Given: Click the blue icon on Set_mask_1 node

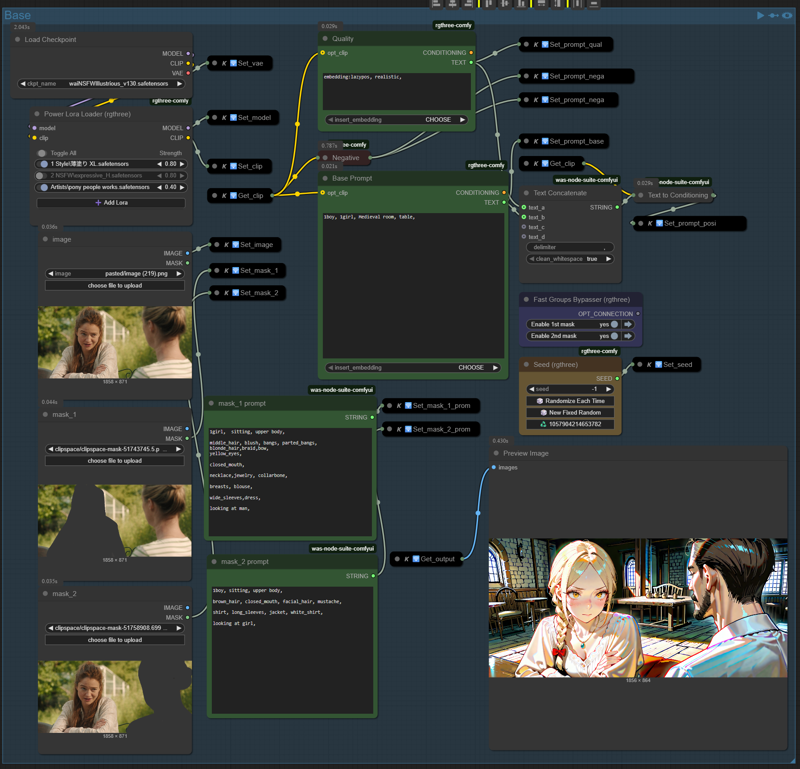Looking at the screenshot, I should [x=236, y=270].
